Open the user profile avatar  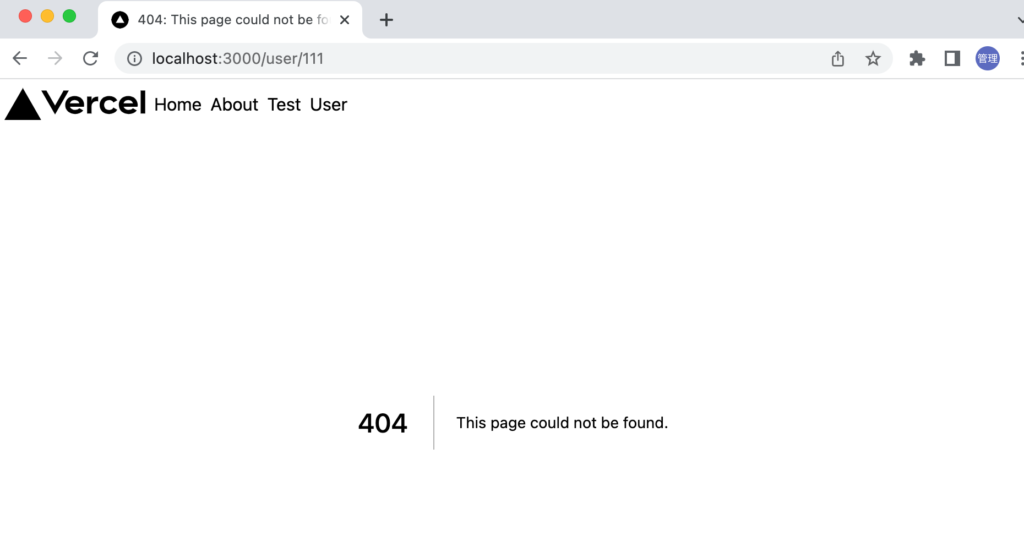pos(987,59)
